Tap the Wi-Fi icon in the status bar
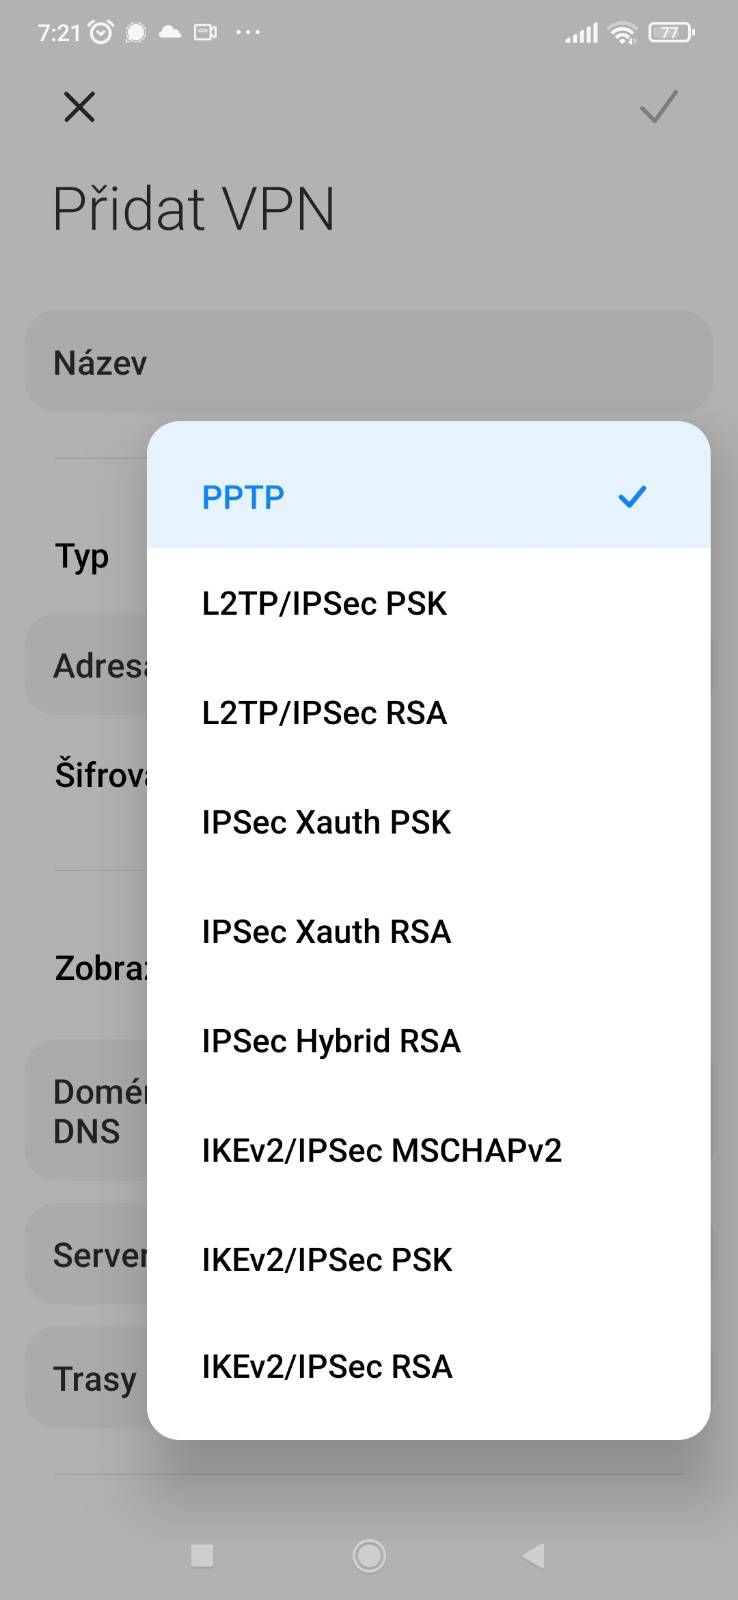This screenshot has height=1600, width=738. coord(621,32)
